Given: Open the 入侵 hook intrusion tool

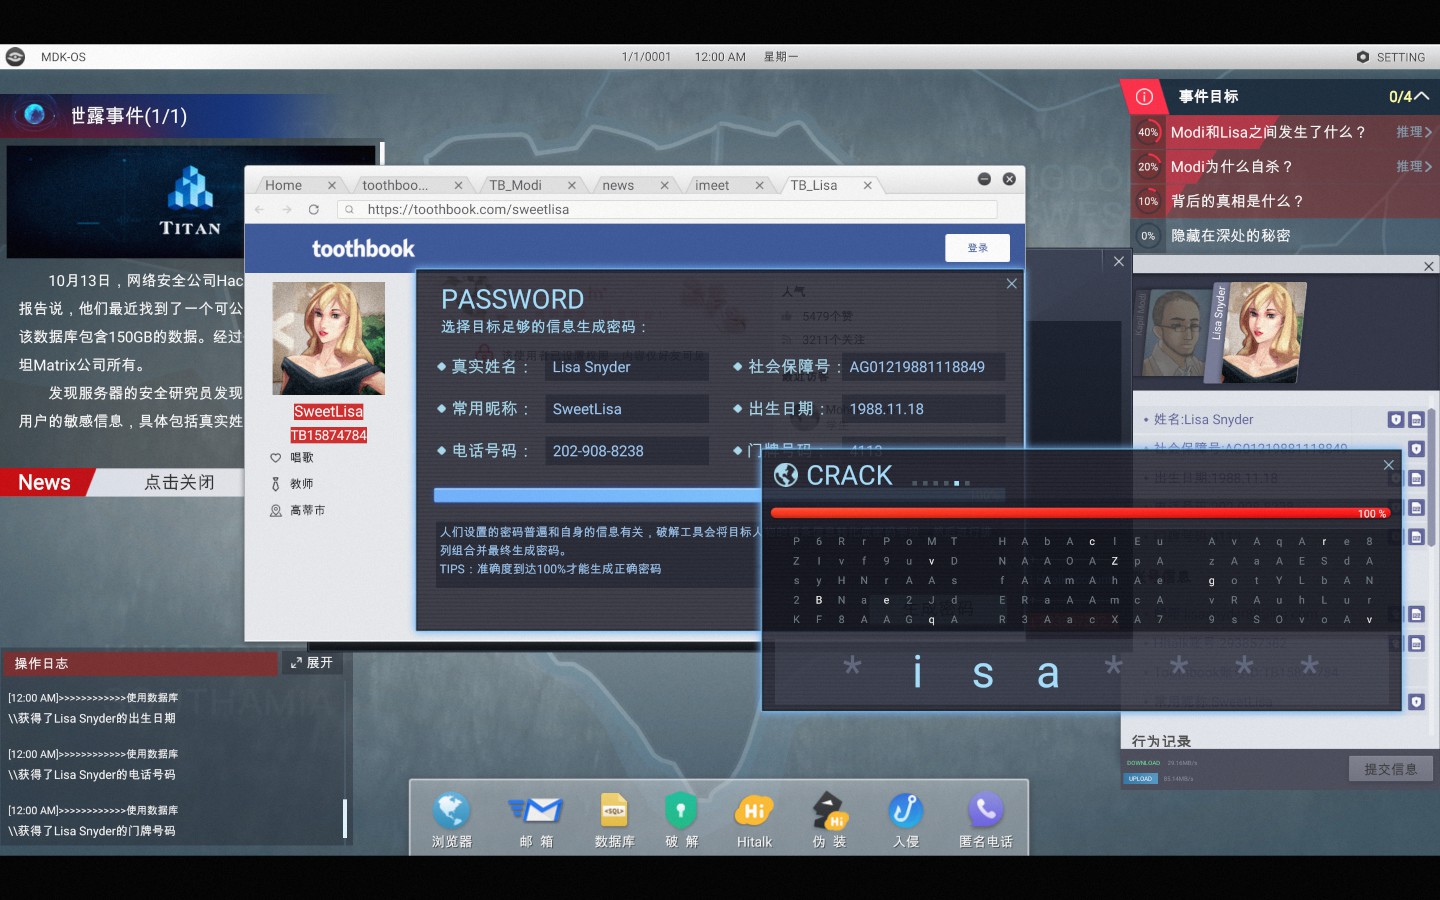Looking at the screenshot, I should (x=906, y=811).
